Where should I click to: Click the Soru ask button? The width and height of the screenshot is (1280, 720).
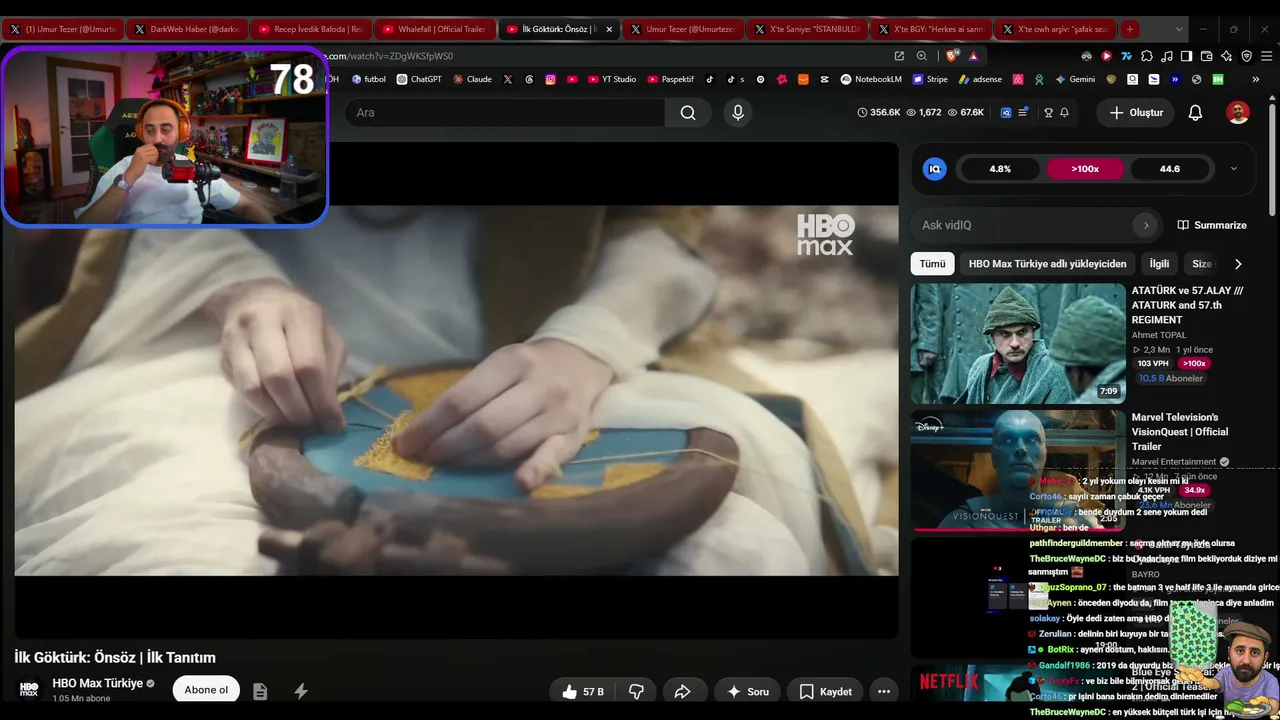[747, 691]
